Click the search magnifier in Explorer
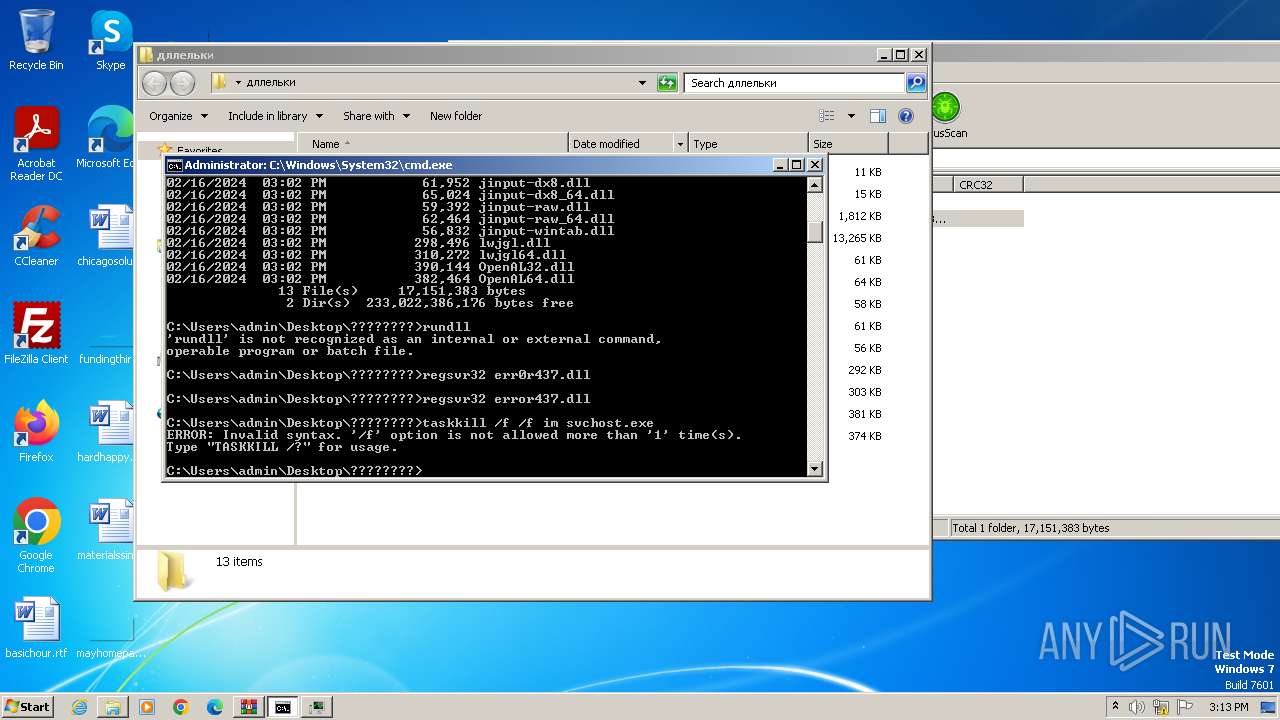 click(x=916, y=83)
